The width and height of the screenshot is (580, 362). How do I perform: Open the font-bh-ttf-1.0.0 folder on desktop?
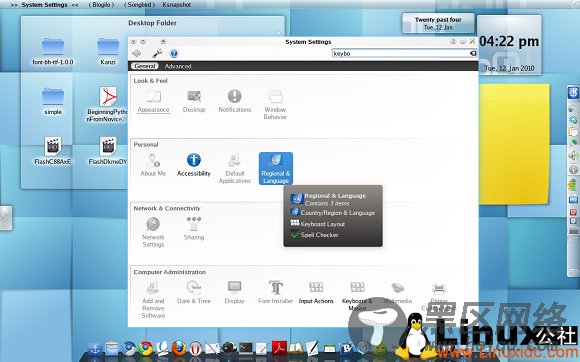53,51
